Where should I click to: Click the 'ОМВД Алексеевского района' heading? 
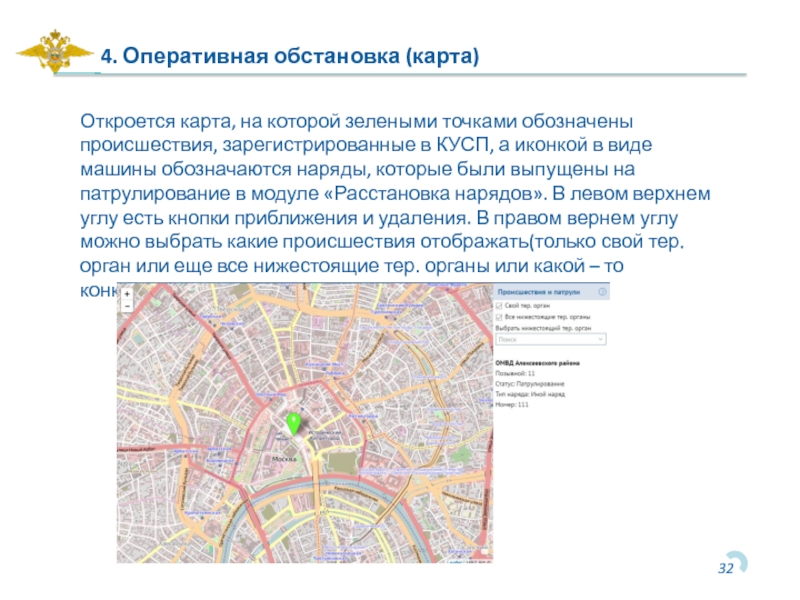[x=537, y=363]
